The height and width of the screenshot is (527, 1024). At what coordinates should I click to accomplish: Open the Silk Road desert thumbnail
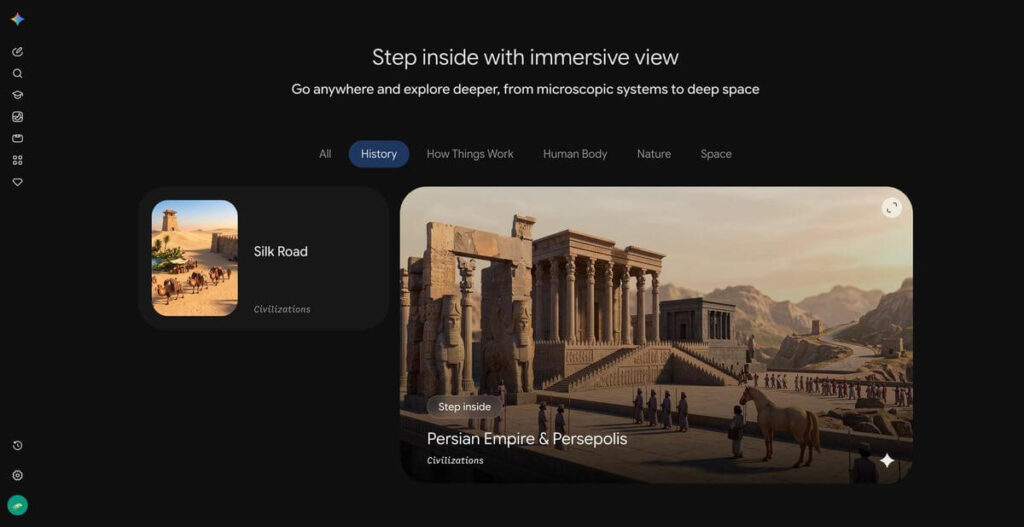point(195,258)
